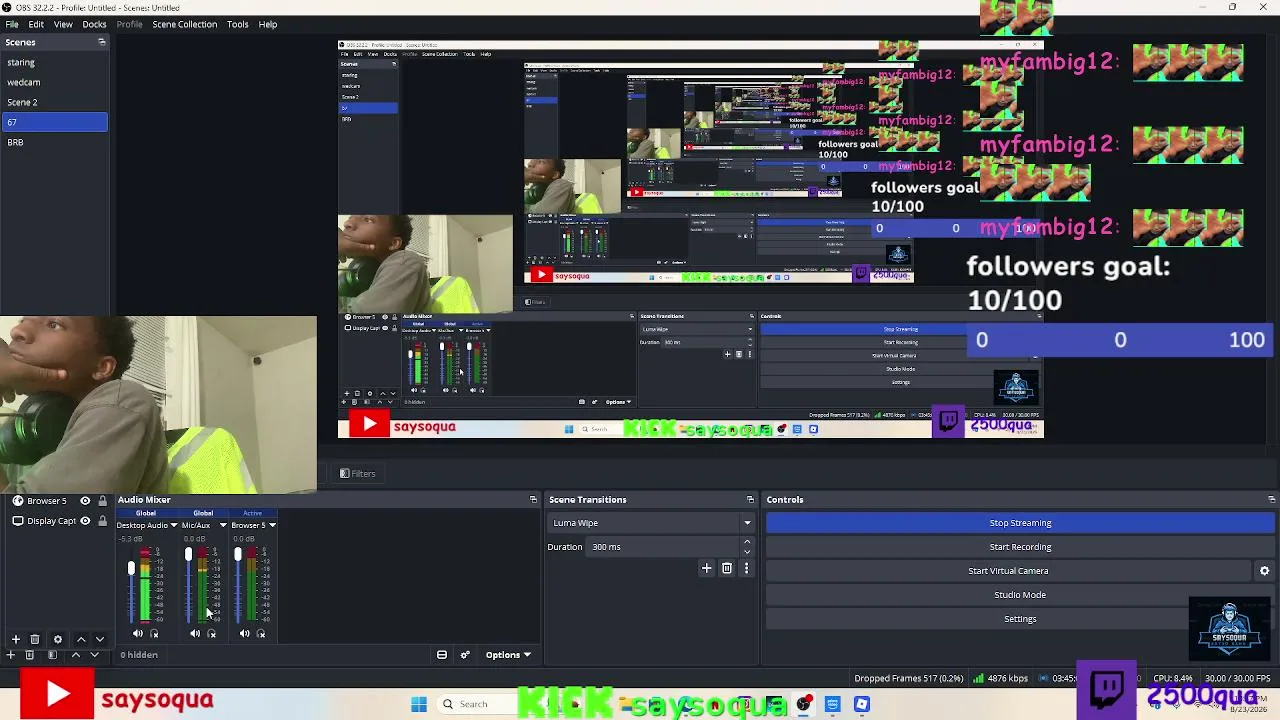
Task: Expand Mic/Aux channel options arrow
Action: coord(223,525)
